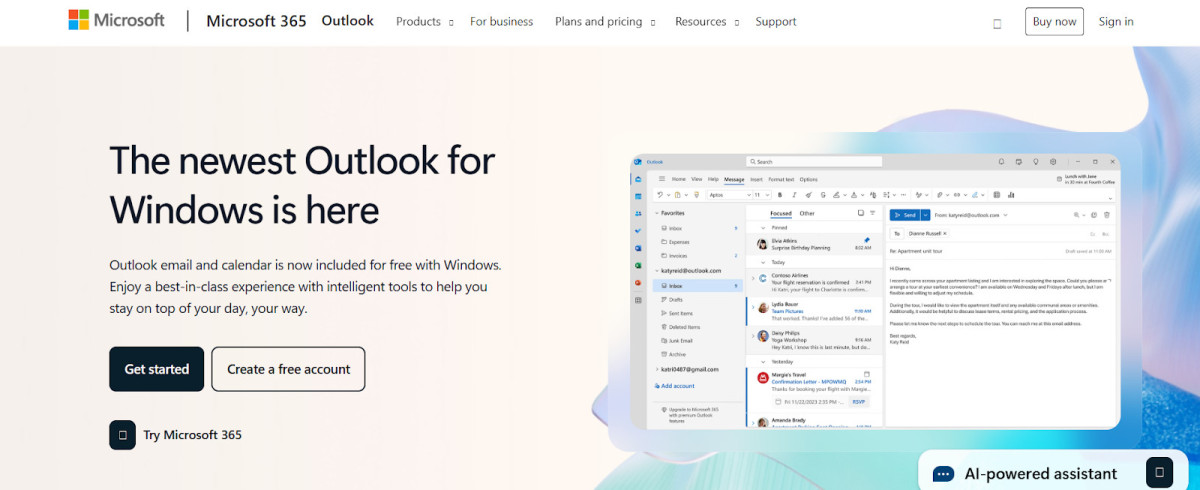Image resolution: width=1200 pixels, height=490 pixels.
Task: Switch to the Other inbox tab in preview
Action: (x=807, y=213)
